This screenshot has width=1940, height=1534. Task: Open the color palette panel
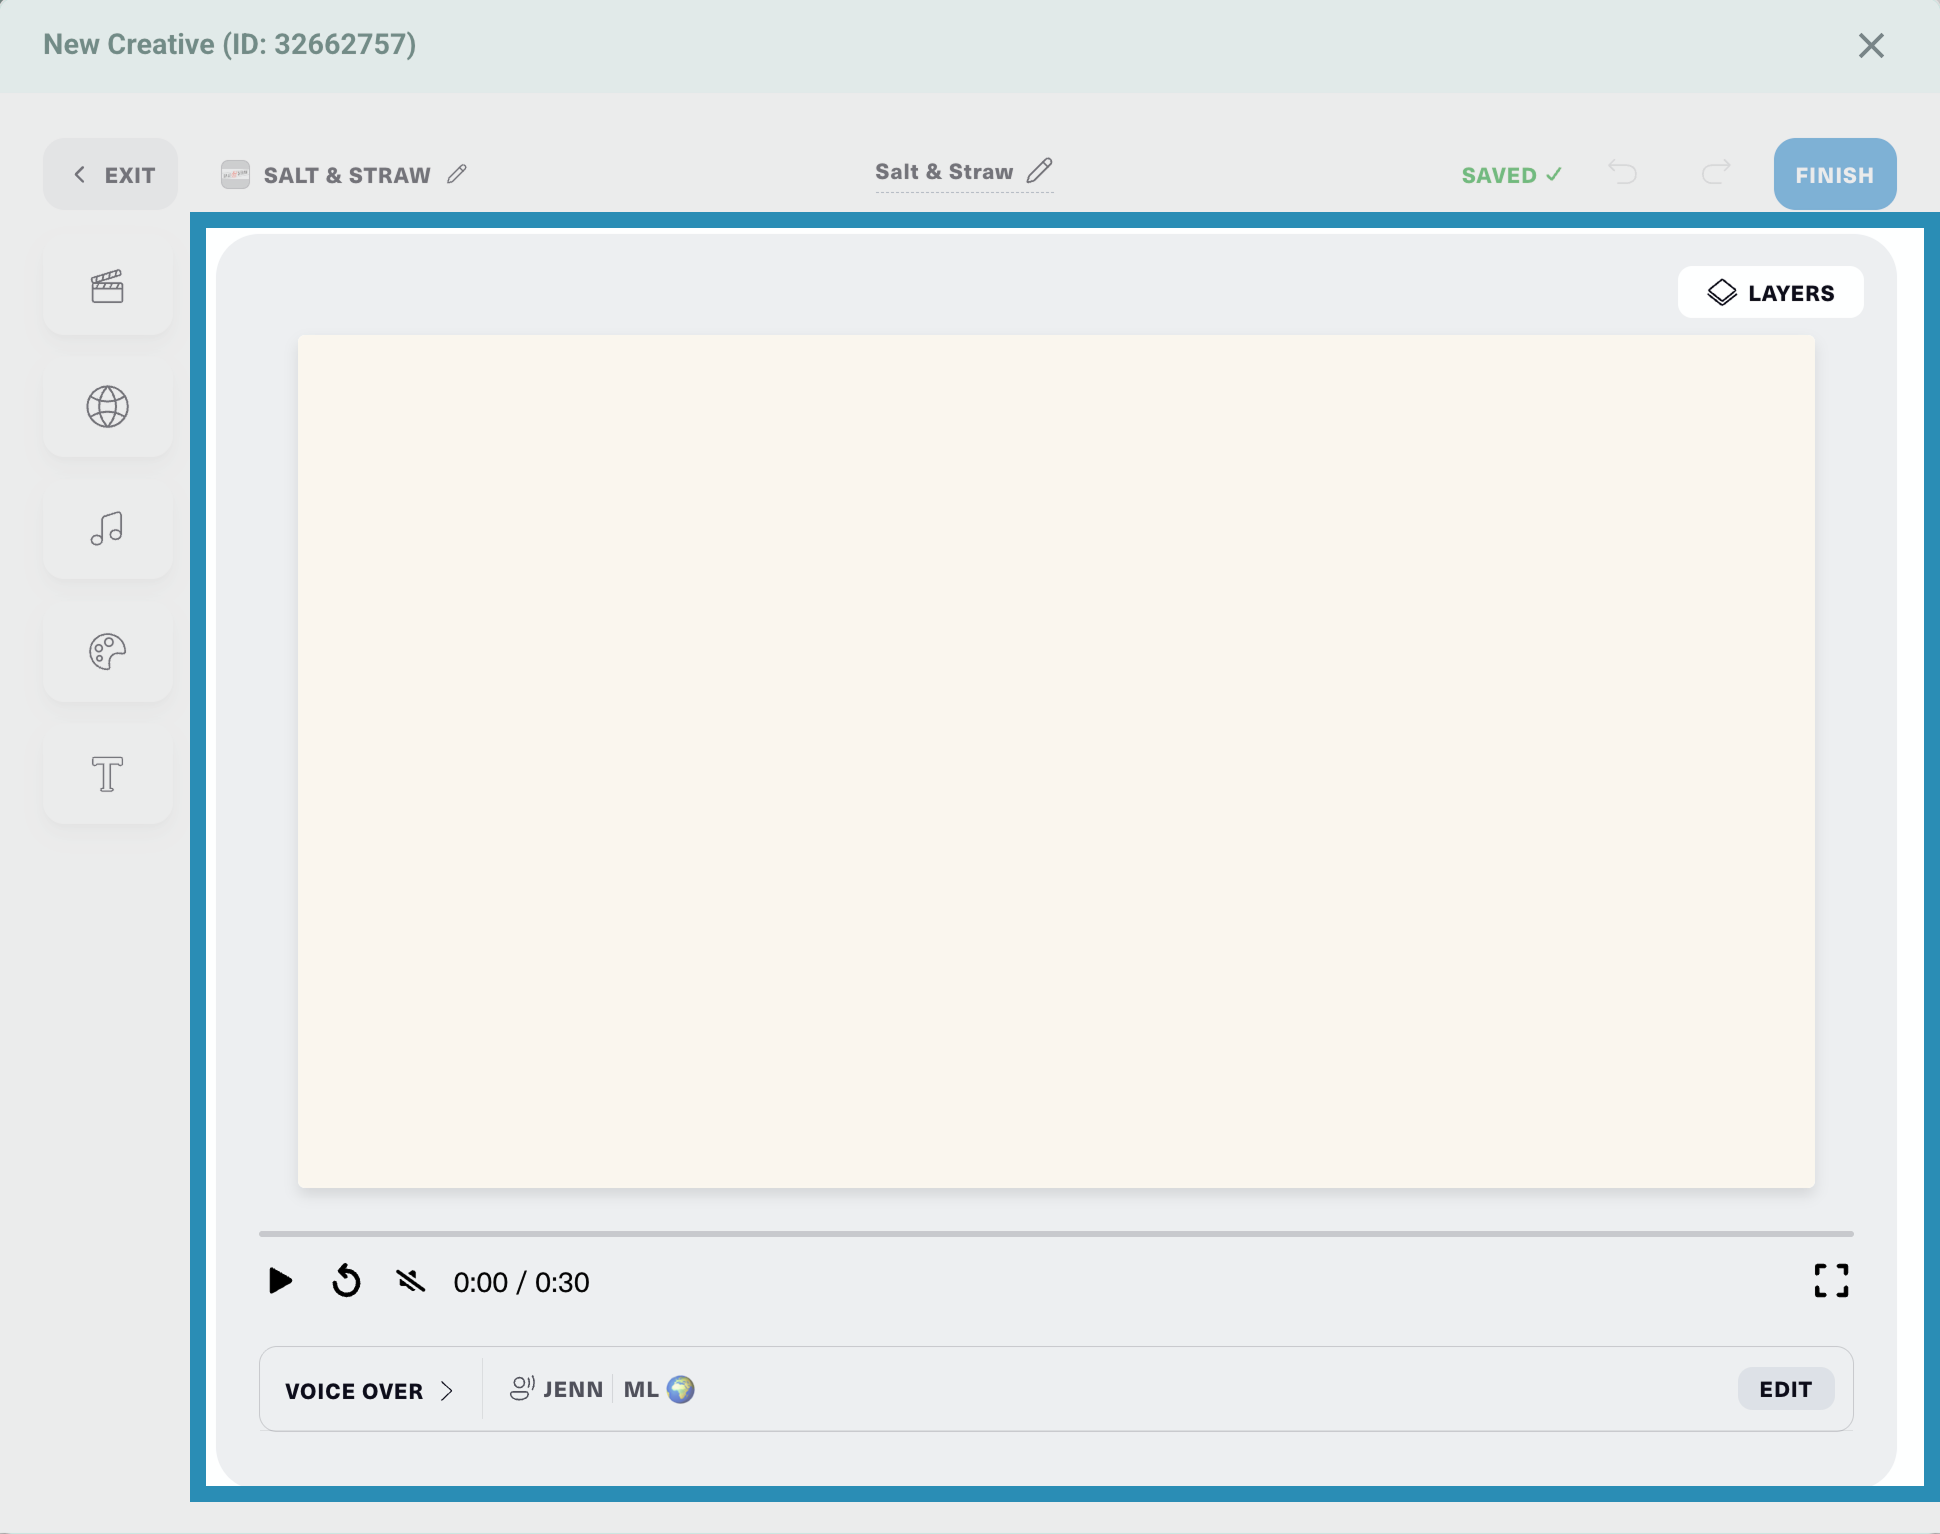tap(107, 652)
